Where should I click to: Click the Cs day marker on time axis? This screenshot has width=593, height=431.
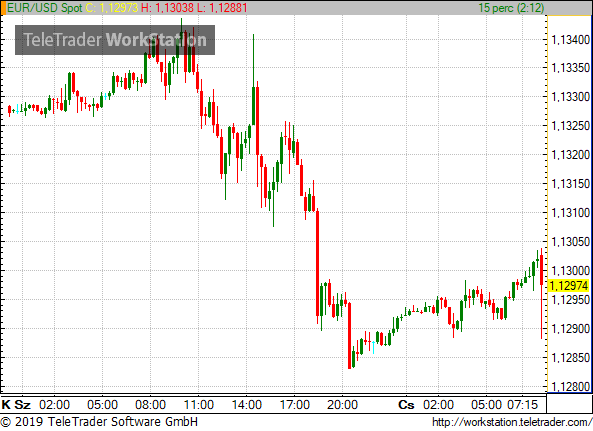coord(406,405)
